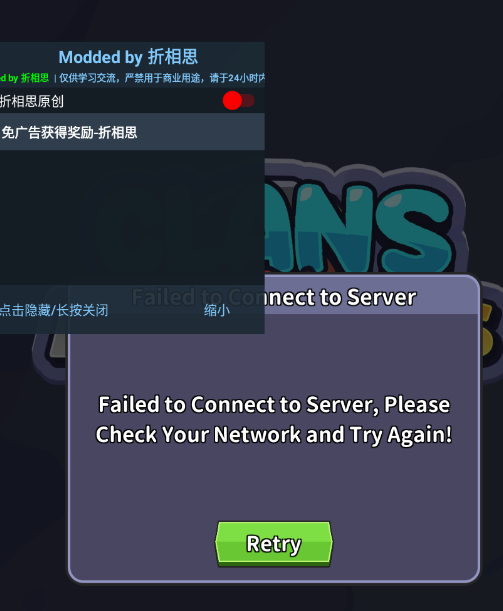Click blank dialog body below error message
This screenshot has height=611, width=503.
coord(274,483)
